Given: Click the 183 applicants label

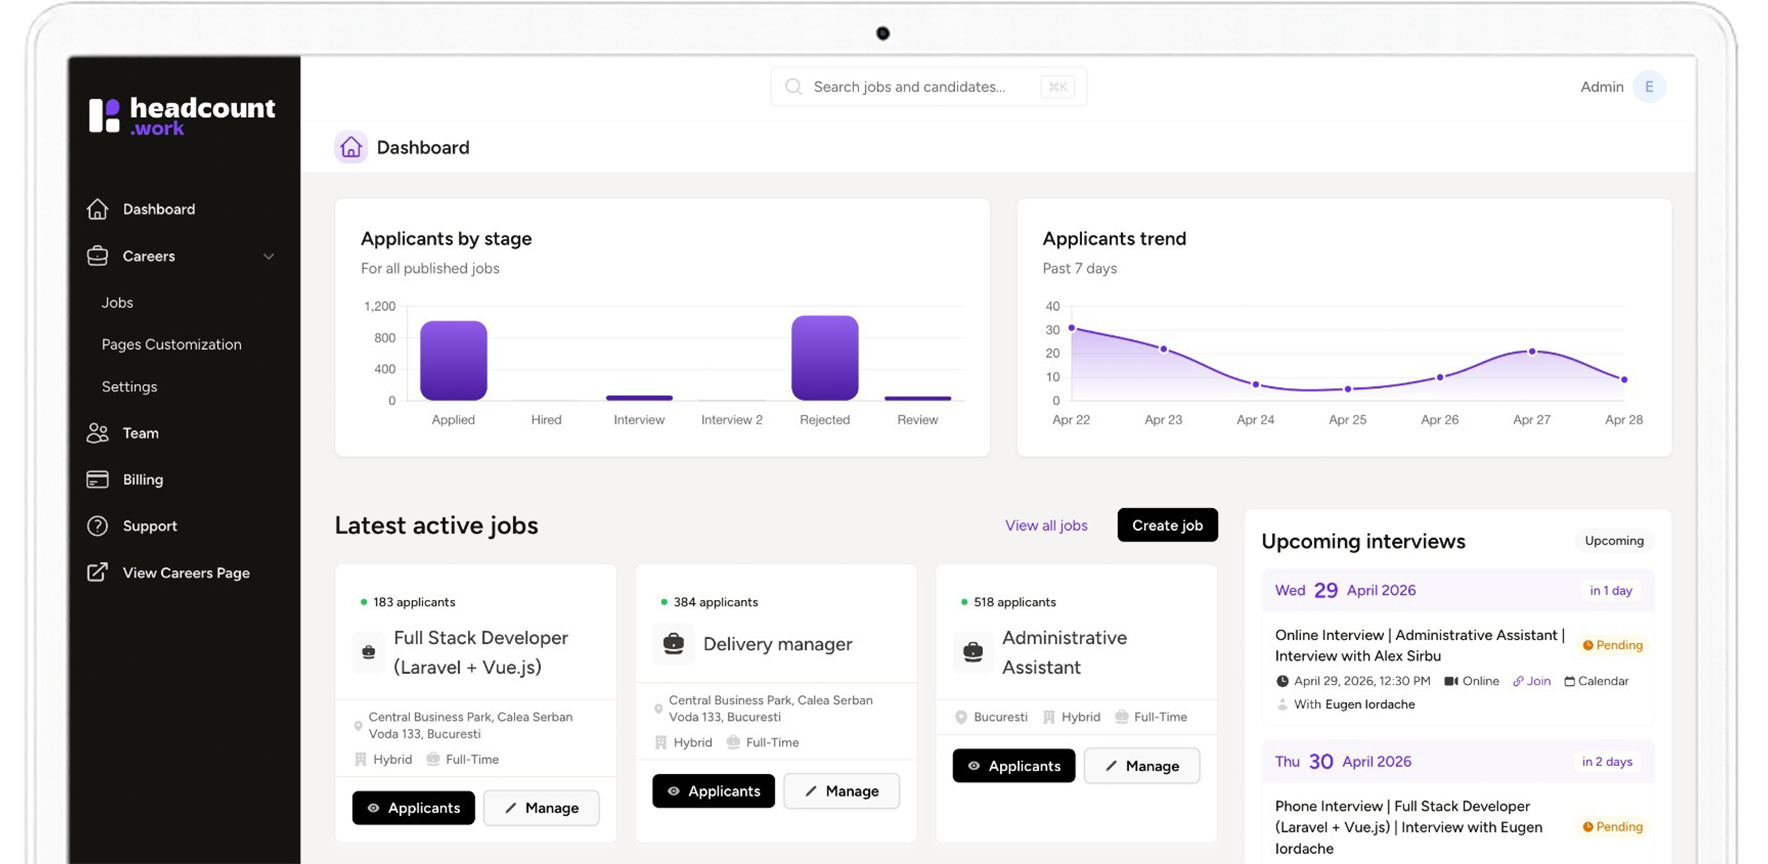Looking at the screenshot, I should (414, 602).
